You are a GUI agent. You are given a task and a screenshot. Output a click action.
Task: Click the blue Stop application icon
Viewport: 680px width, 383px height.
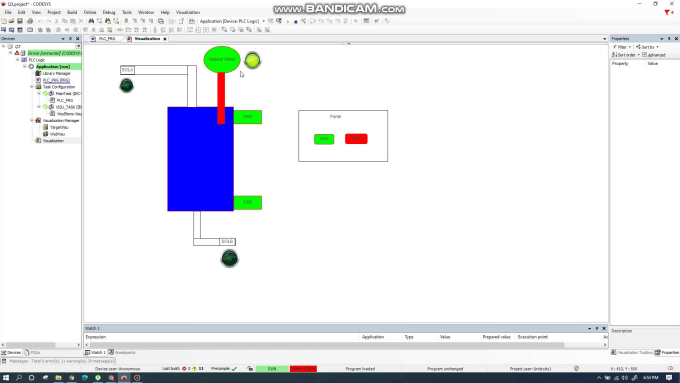coord(295,21)
